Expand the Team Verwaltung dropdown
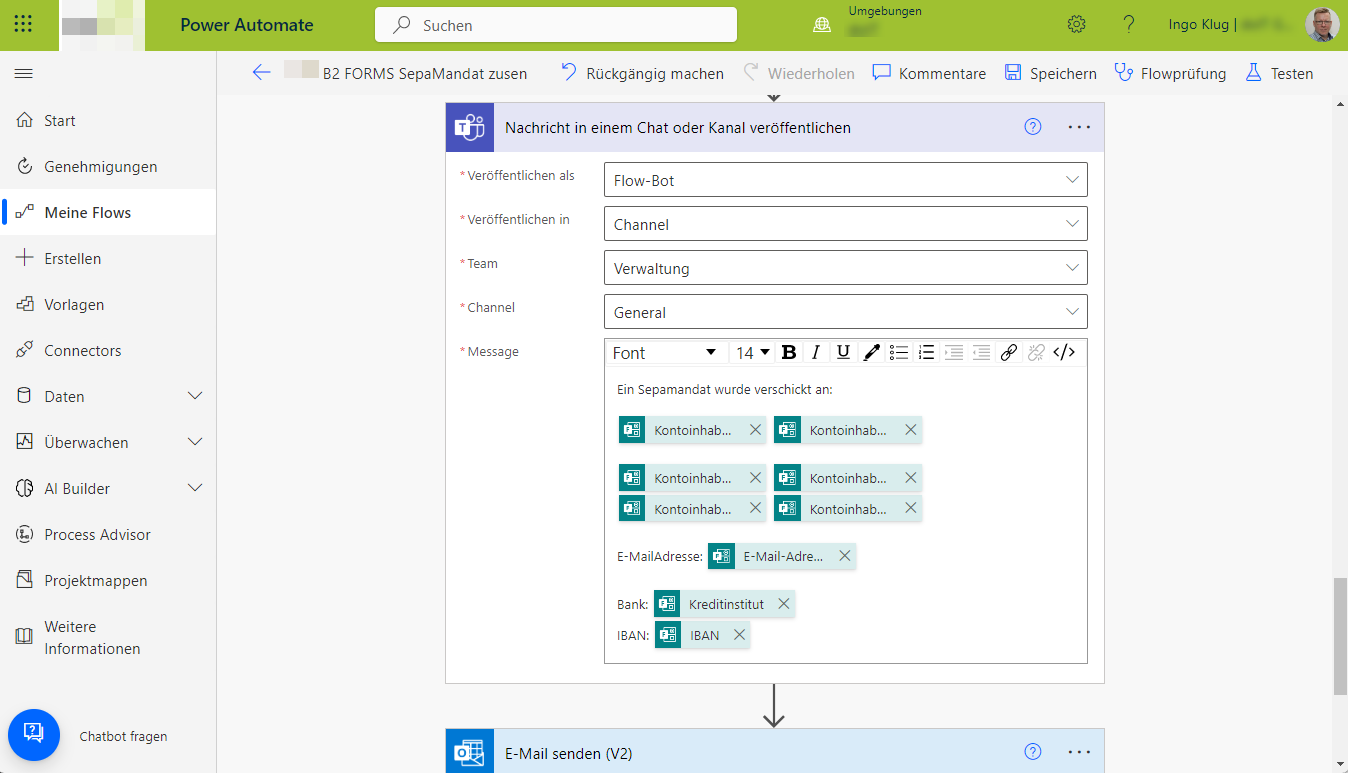This screenshot has width=1348, height=773. tap(846, 269)
